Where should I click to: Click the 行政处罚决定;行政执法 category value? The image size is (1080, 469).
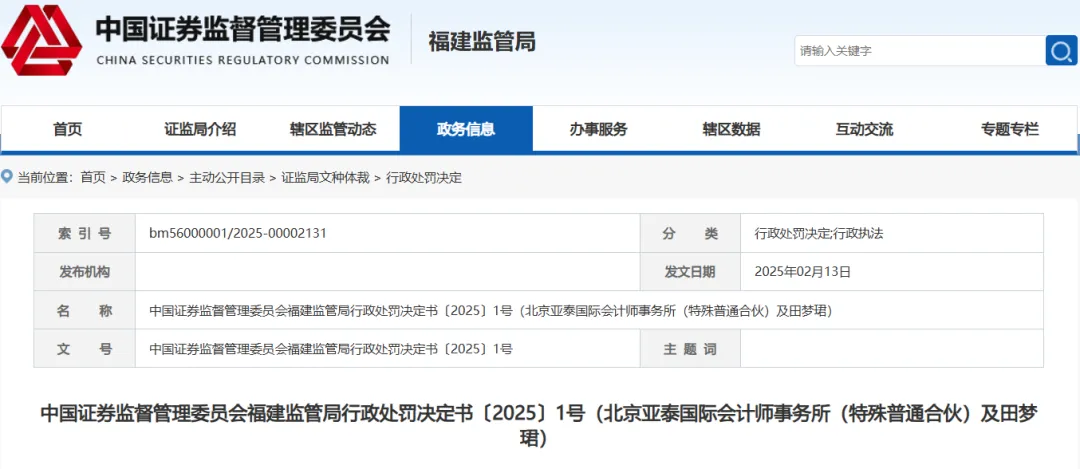click(x=819, y=233)
